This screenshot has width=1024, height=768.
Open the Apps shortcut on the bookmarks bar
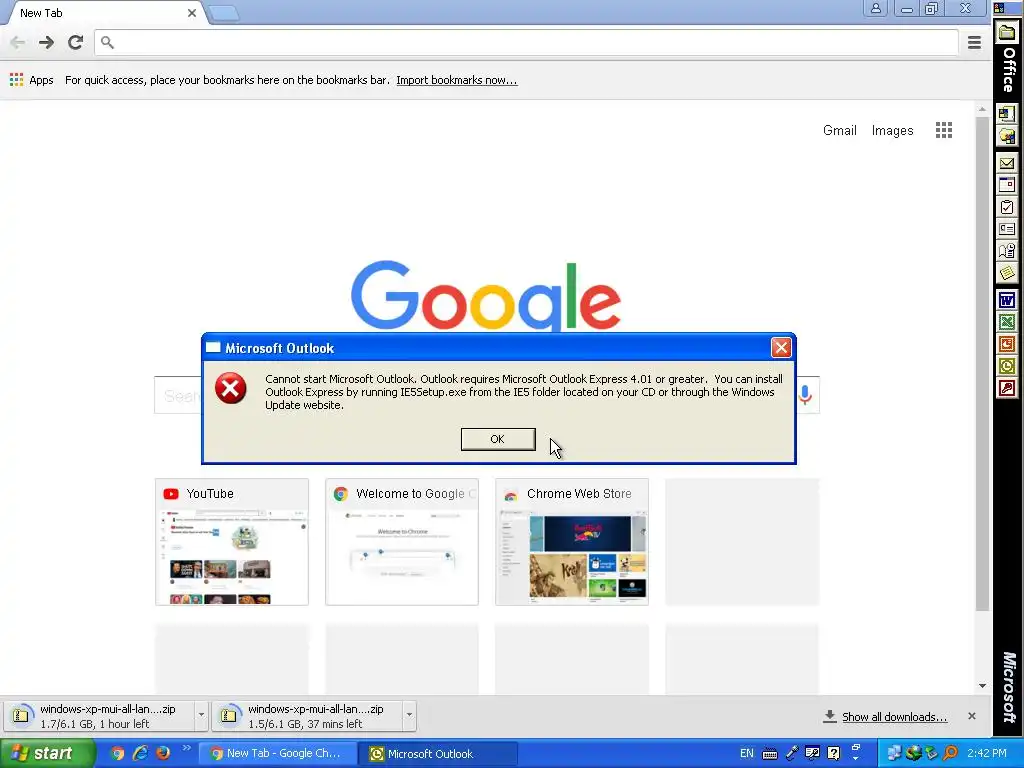[31, 80]
